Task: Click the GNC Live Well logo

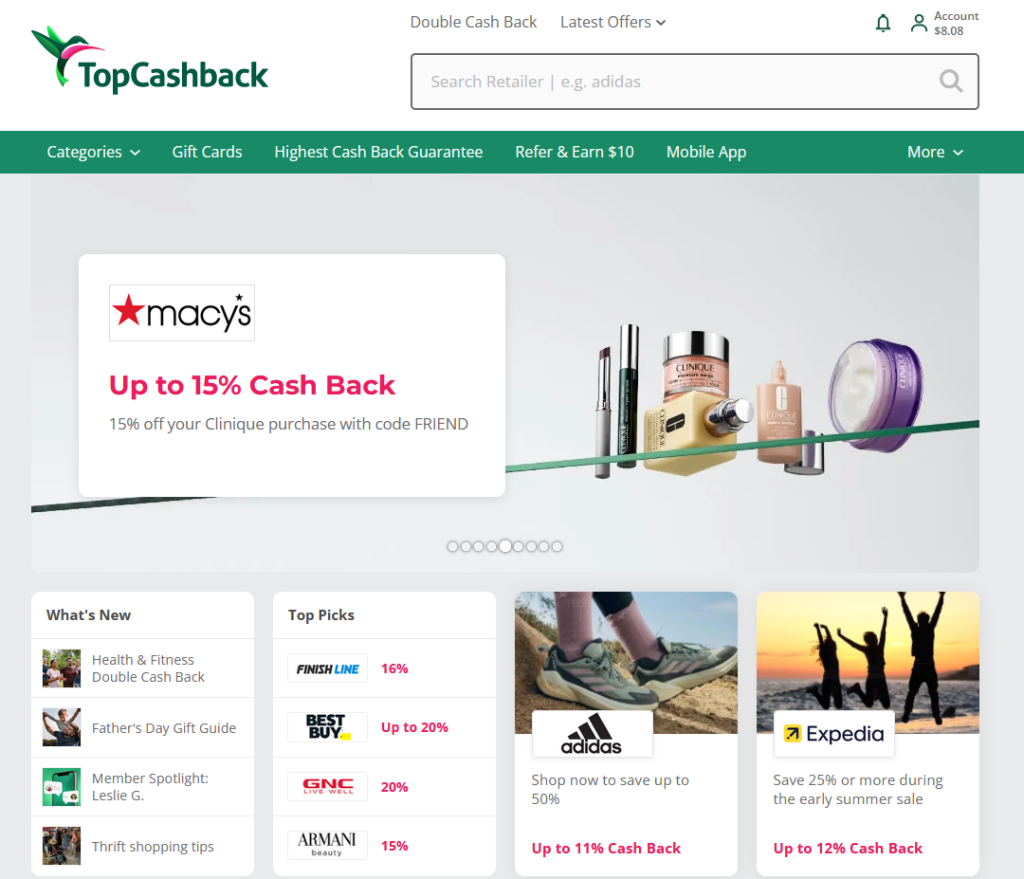Action: [x=327, y=786]
